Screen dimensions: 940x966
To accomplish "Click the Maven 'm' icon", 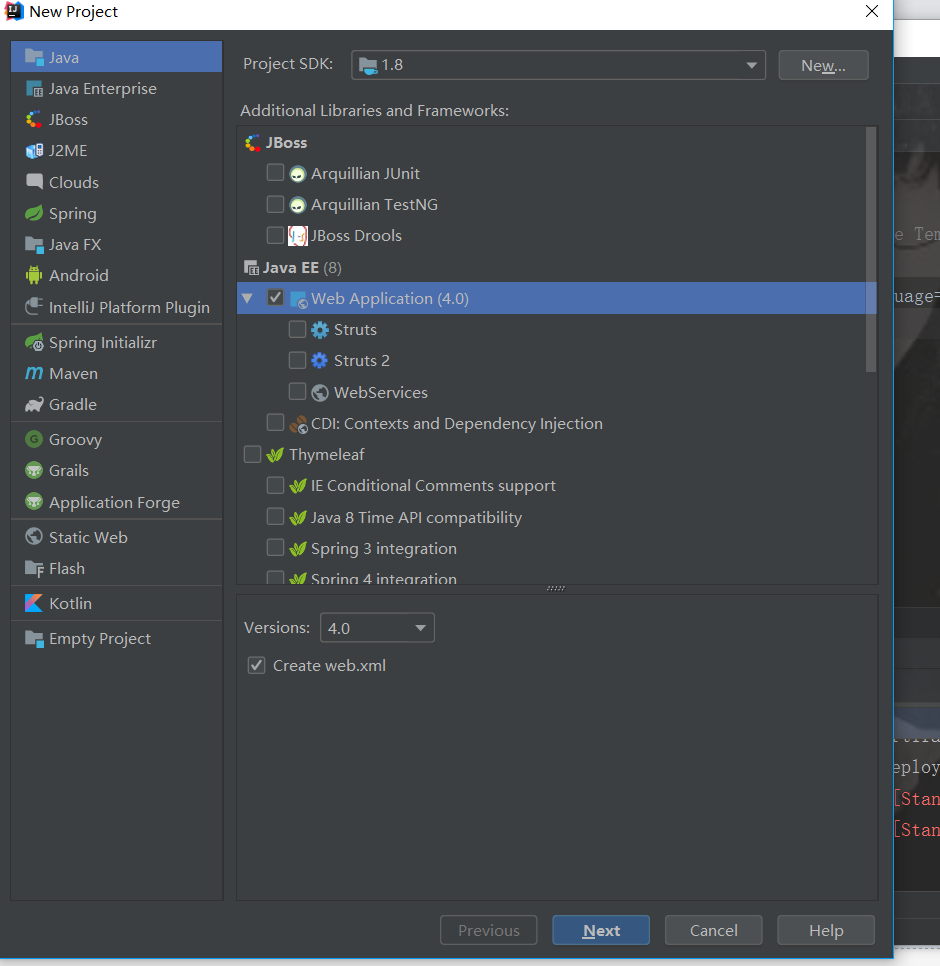I will point(34,373).
